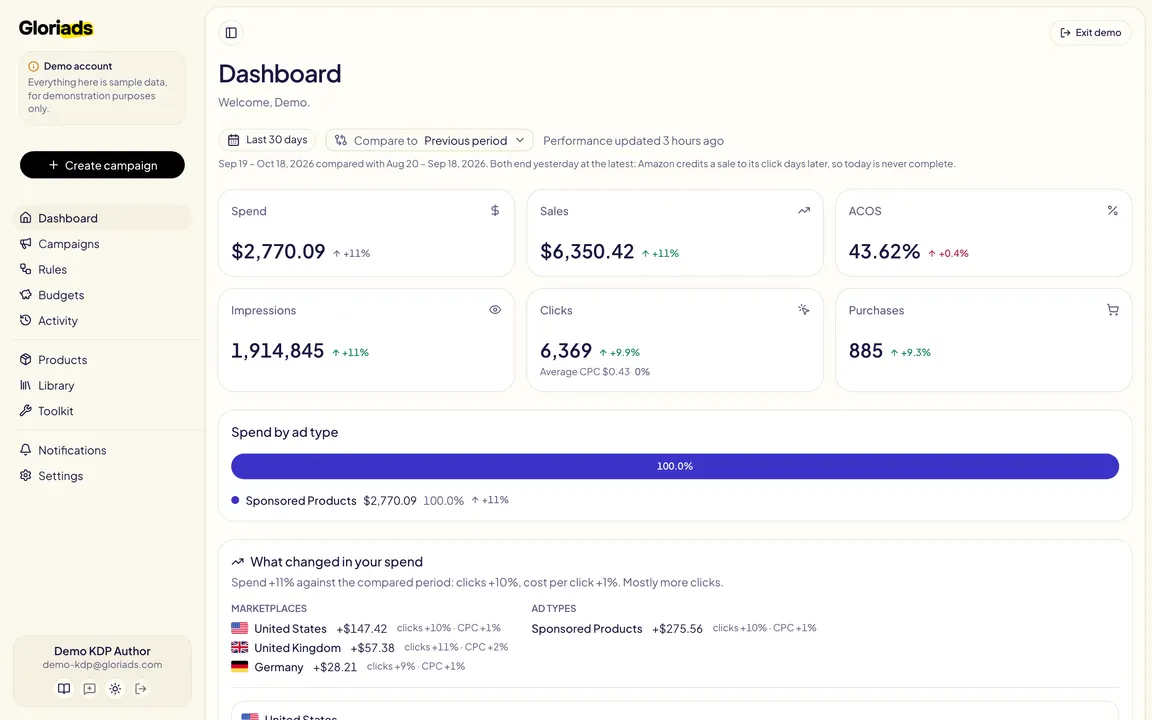This screenshot has height=720, width=1152.
Task: Click the cursor icon on Clicks card
Action: pos(804,310)
